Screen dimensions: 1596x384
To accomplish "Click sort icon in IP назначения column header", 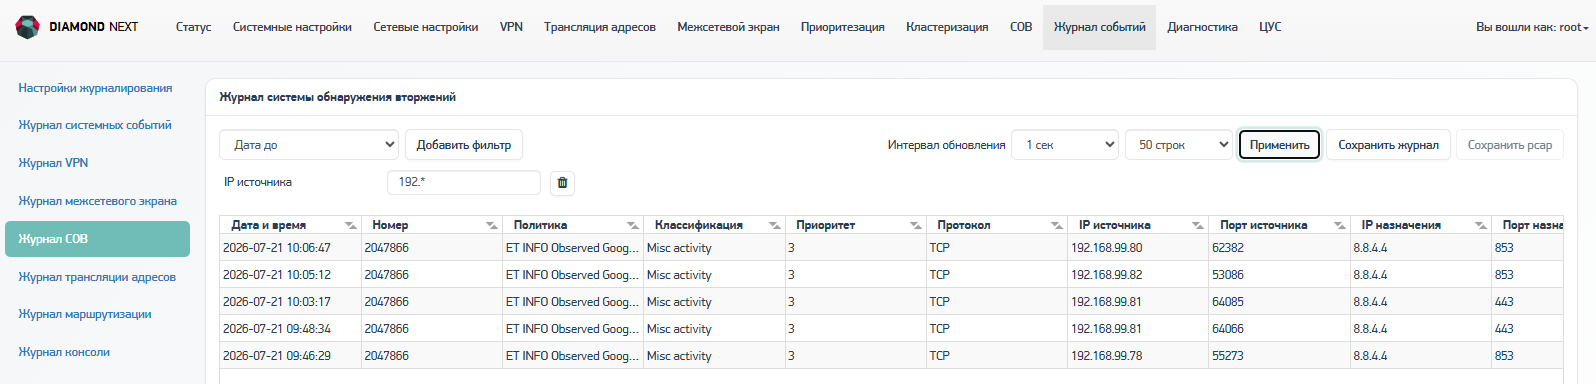I will coord(1480,225).
